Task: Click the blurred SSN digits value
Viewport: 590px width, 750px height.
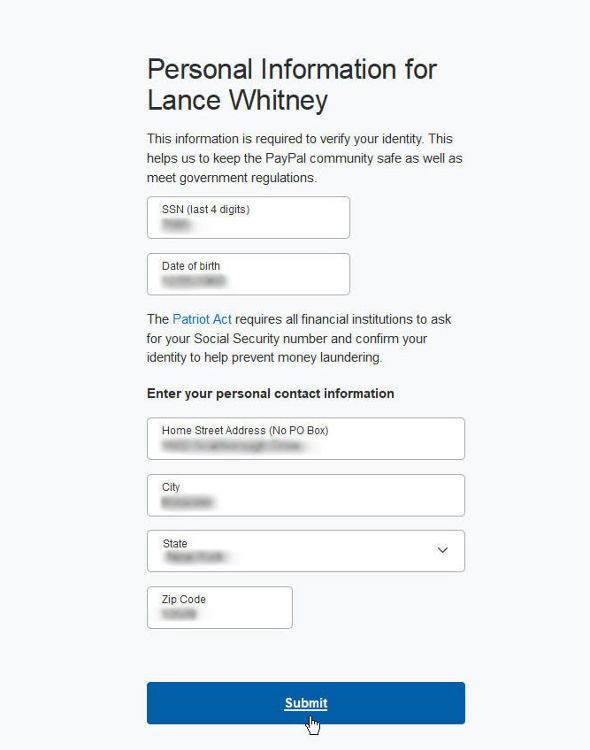Action: pyautogui.click(x=177, y=224)
